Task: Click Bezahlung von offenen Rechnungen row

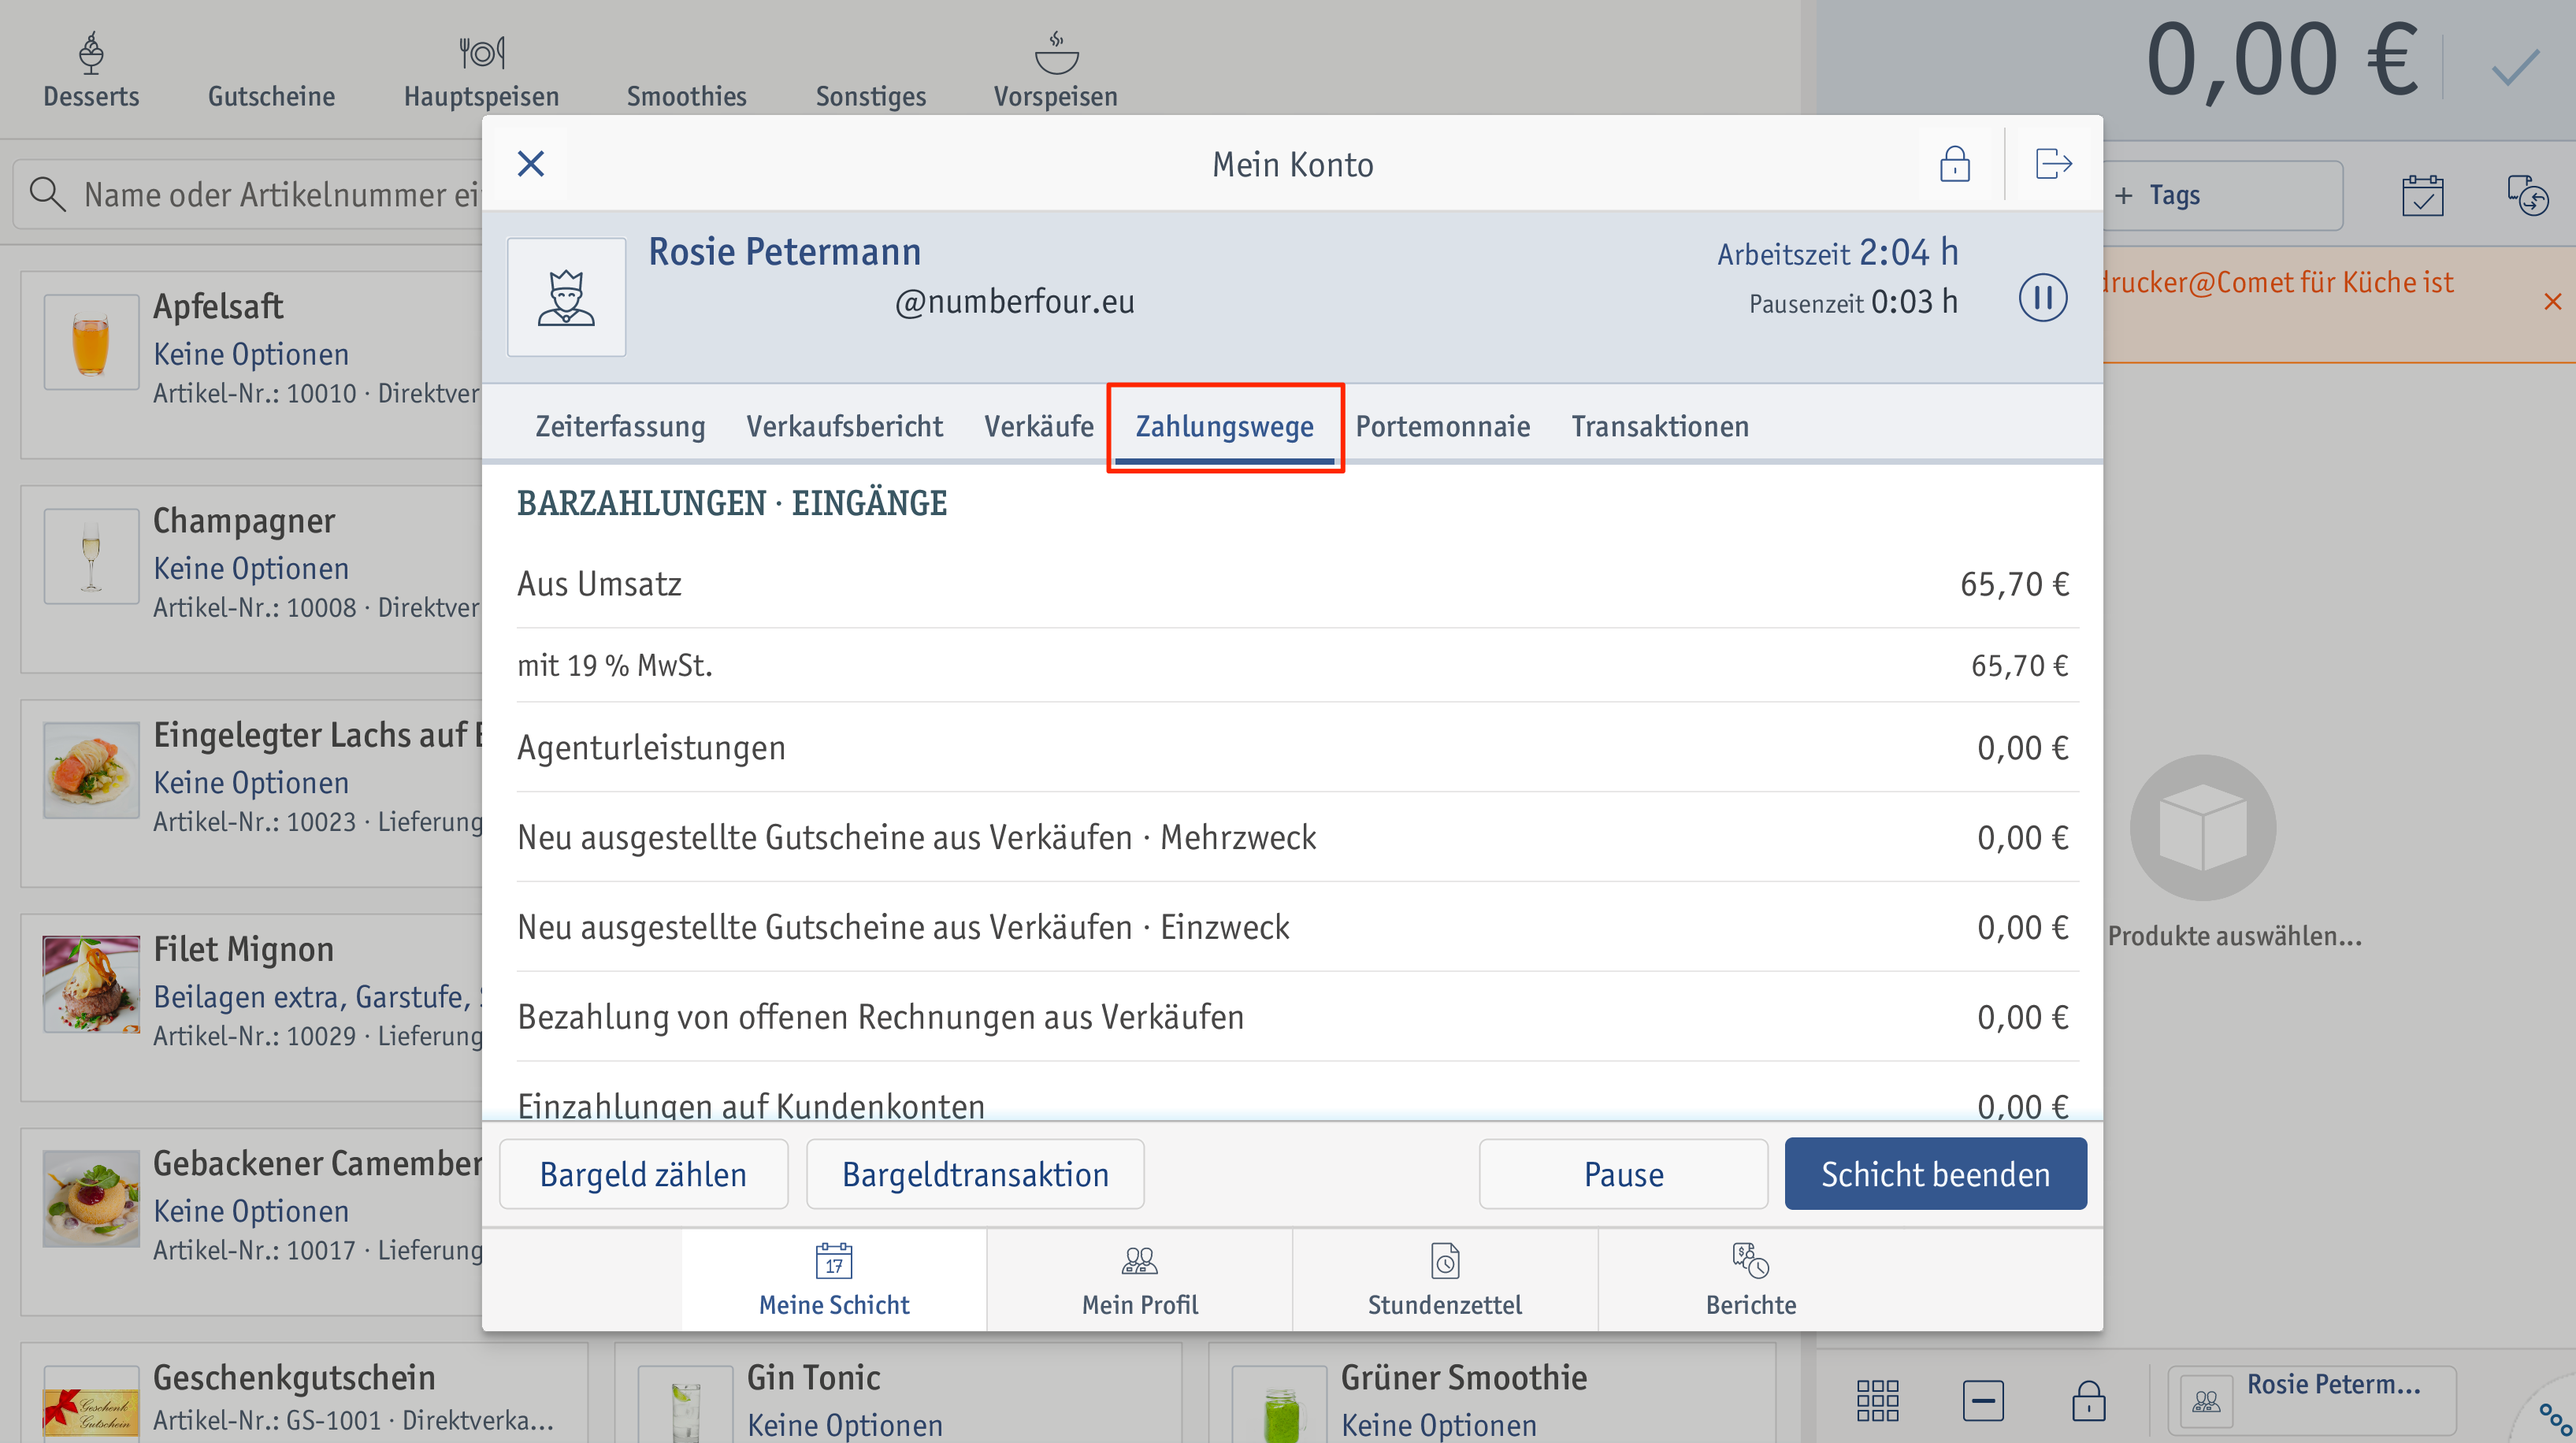Action: click(1297, 1017)
